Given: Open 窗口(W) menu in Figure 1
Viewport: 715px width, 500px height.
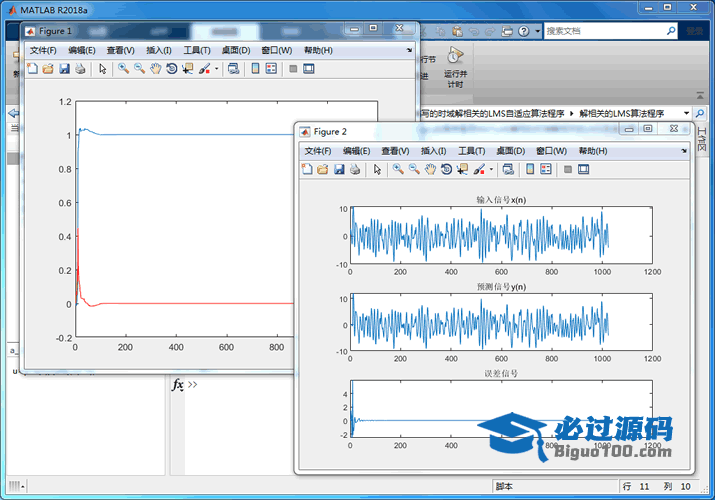Looking at the screenshot, I should [277, 51].
